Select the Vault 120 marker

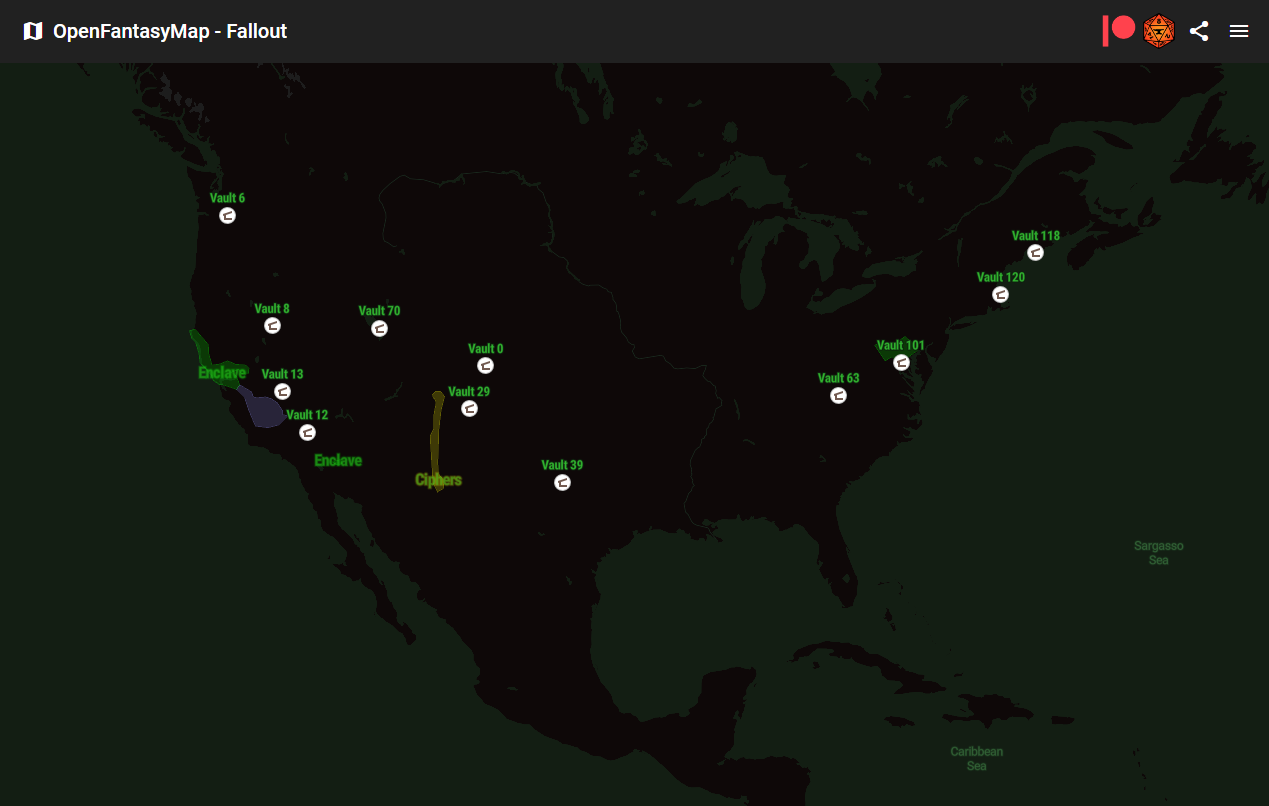pos(1001,294)
